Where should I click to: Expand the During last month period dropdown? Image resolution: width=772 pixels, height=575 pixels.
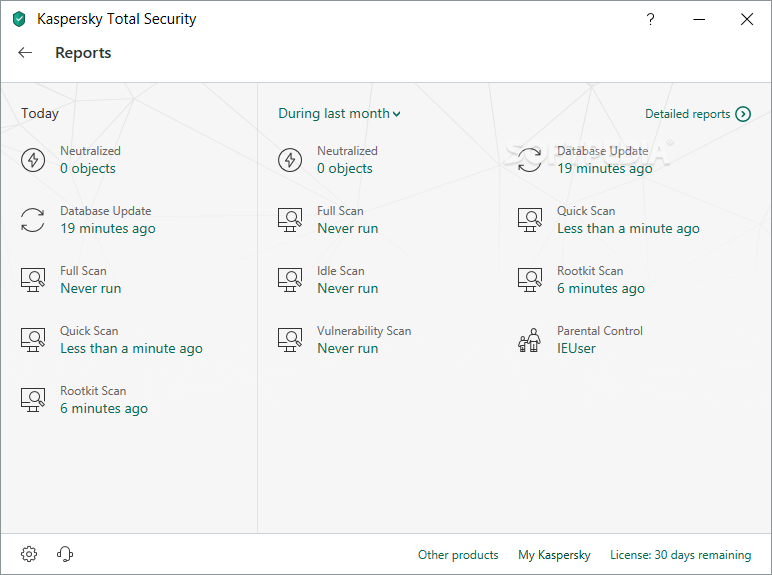click(x=339, y=114)
